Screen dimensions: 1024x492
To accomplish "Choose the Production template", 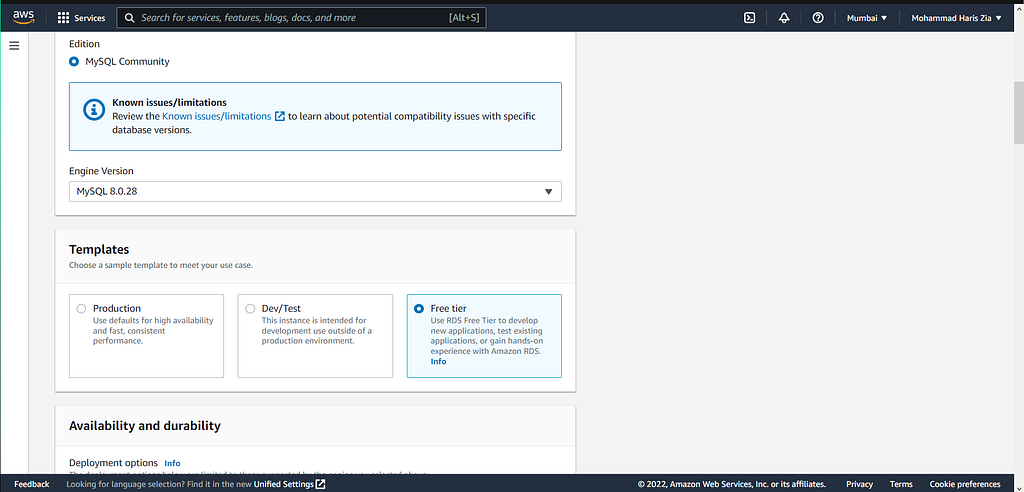I will coord(146,336).
